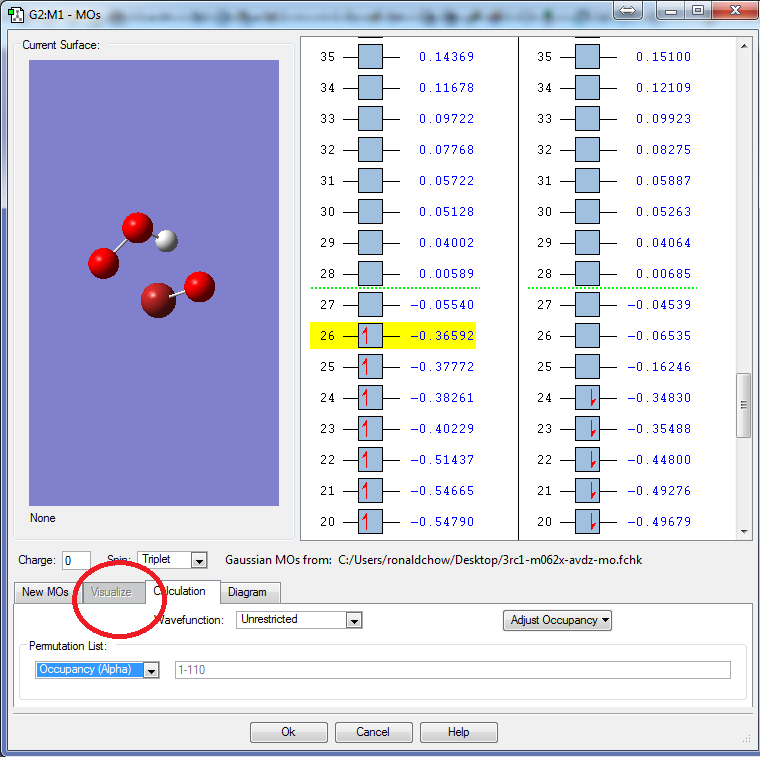
Task: Open the Occupancy (Alpha) permutation dropdown
Action: pyautogui.click(x=151, y=670)
